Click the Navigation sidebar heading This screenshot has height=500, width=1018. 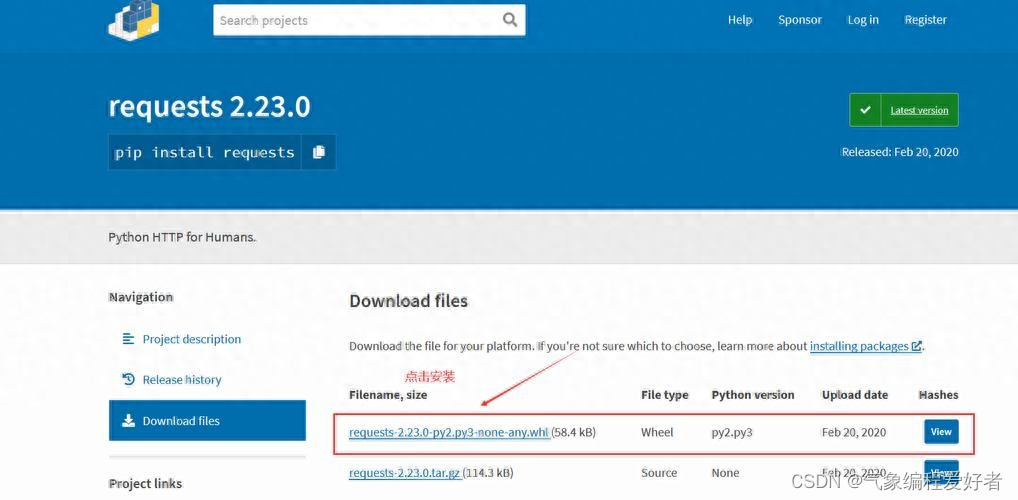tap(141, 297)
